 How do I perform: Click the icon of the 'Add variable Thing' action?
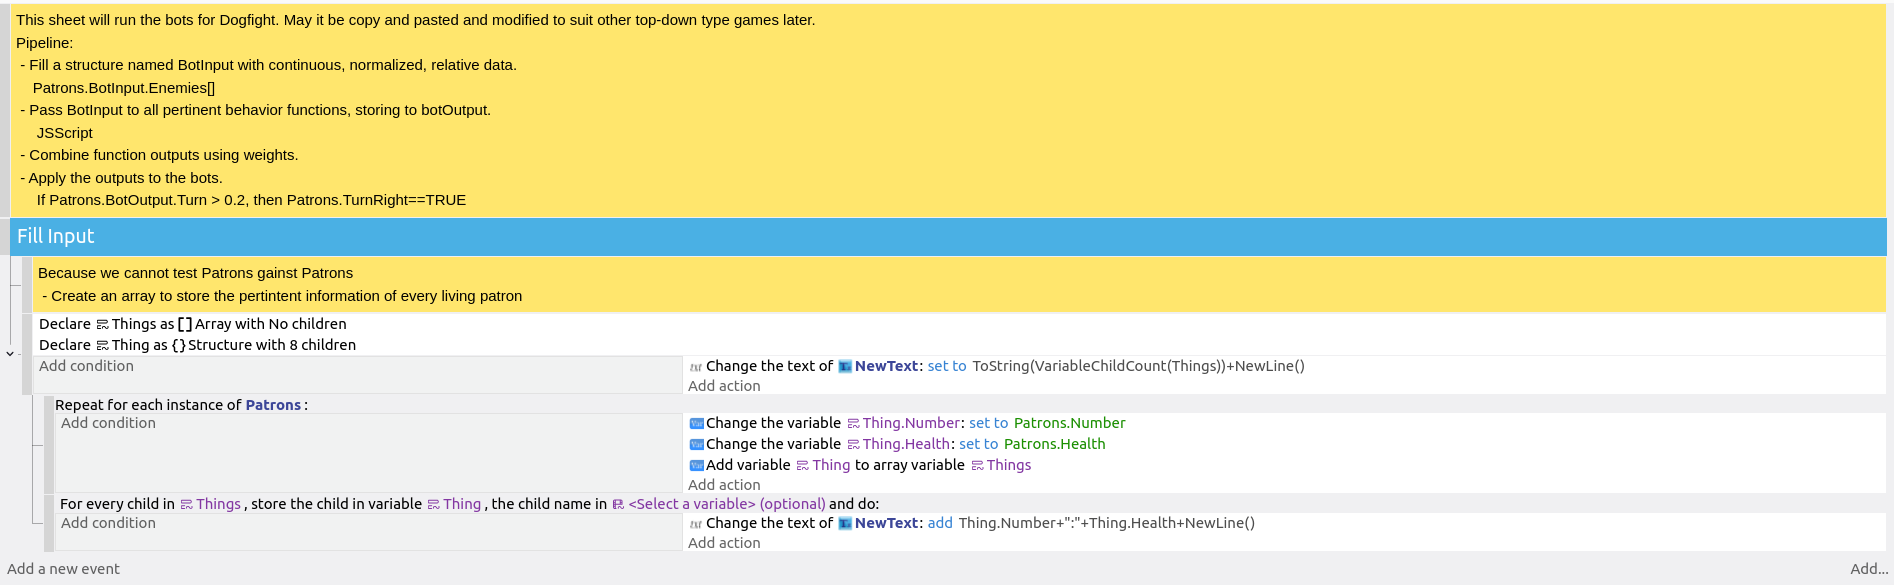697,466
